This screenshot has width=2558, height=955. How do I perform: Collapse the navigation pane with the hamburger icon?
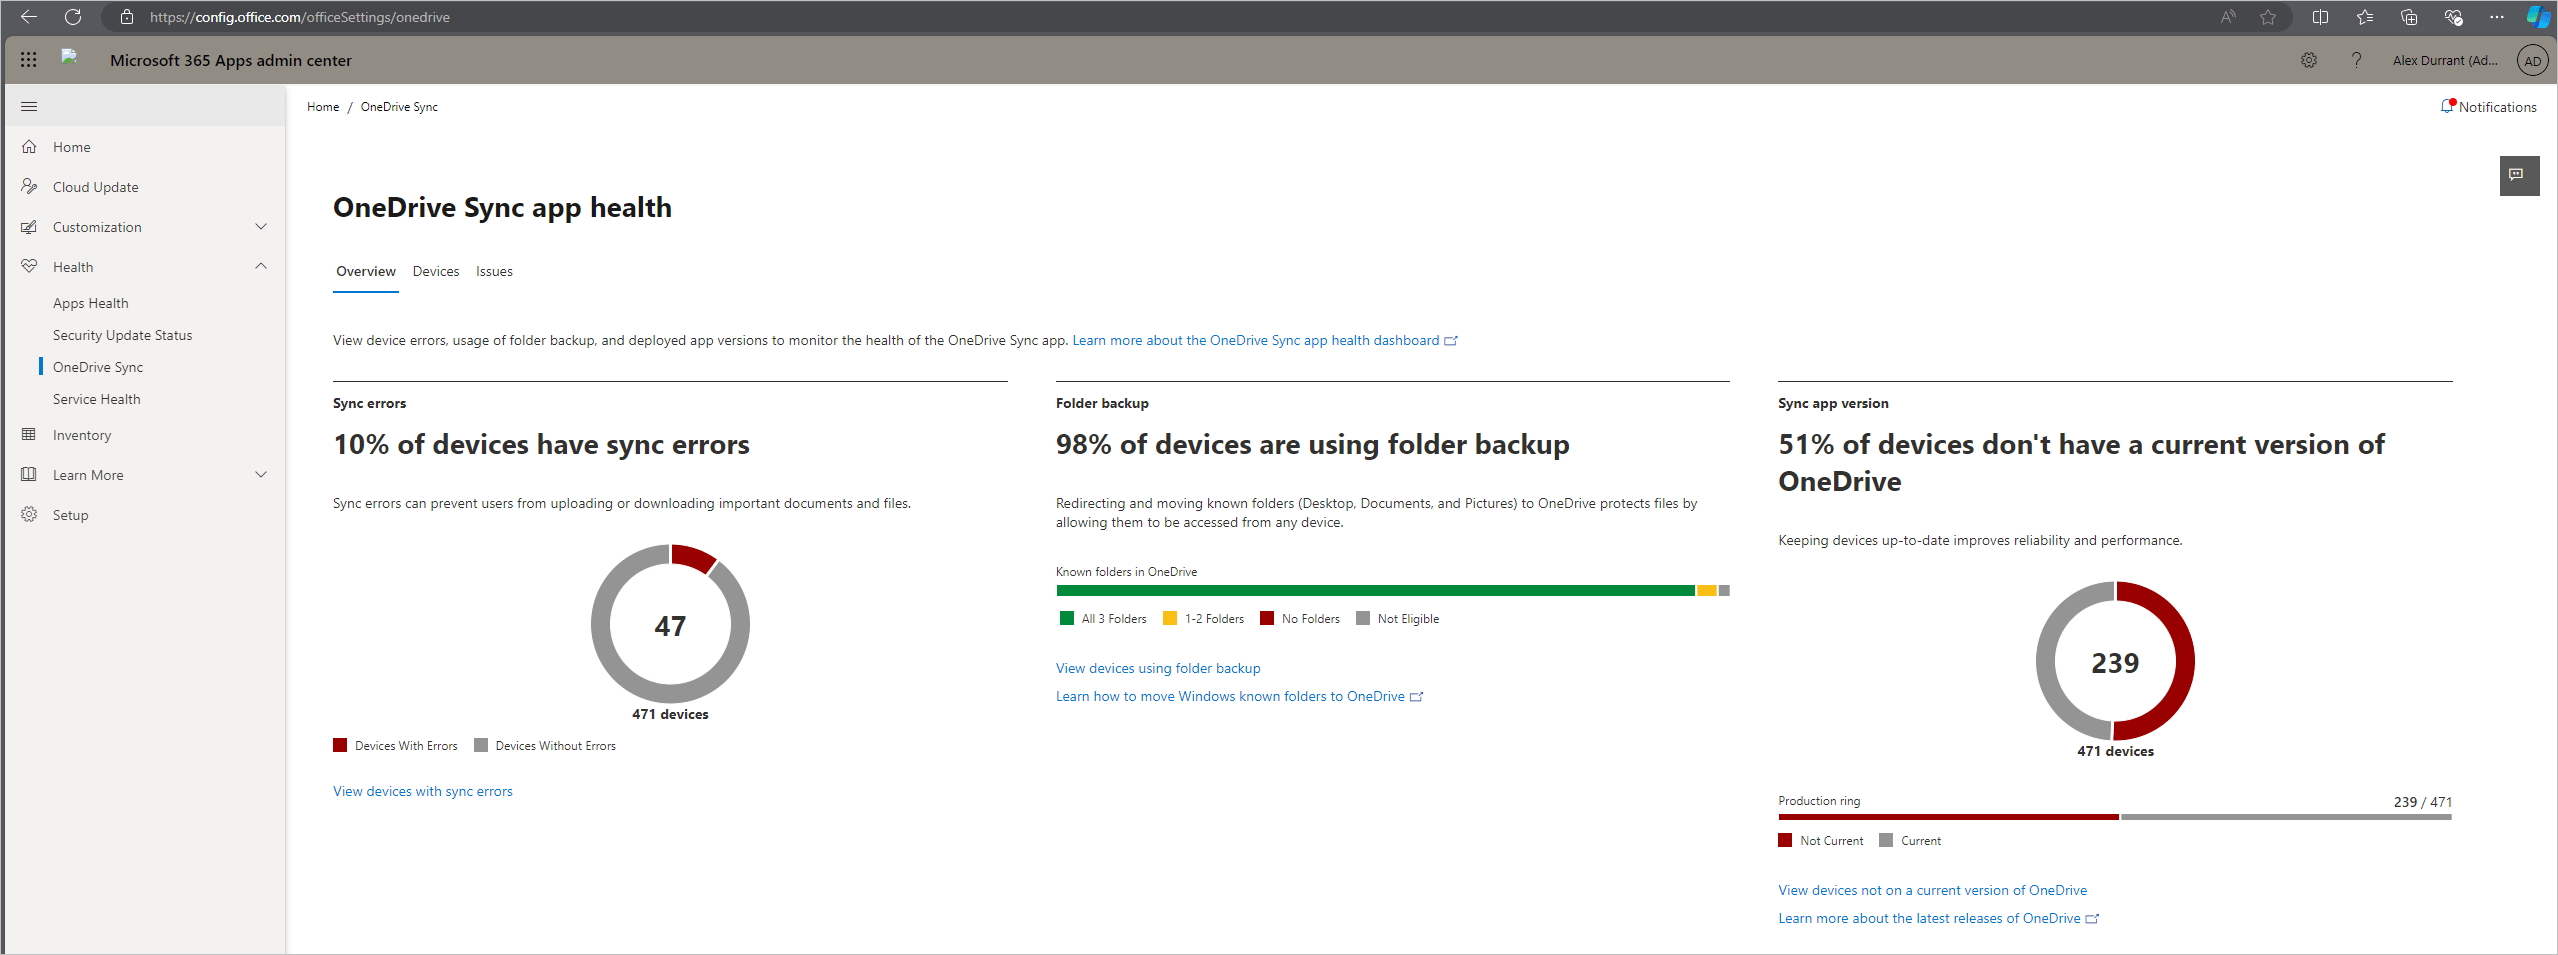[29, 106]
